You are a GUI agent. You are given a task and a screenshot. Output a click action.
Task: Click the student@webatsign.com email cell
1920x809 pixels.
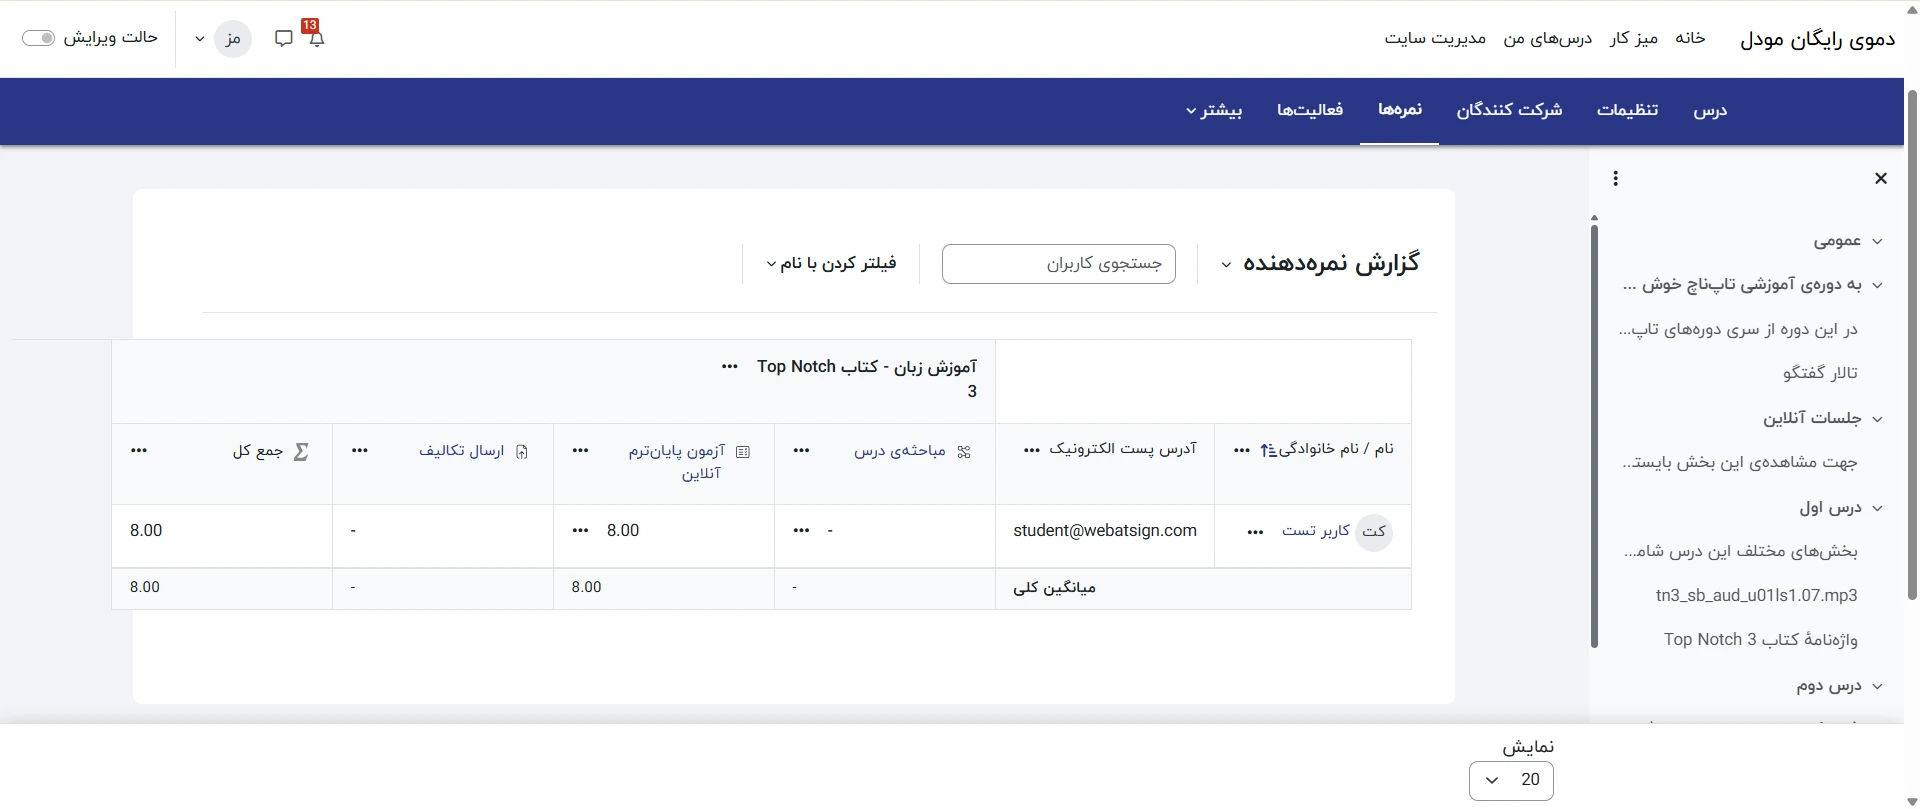coord(1105,531)
